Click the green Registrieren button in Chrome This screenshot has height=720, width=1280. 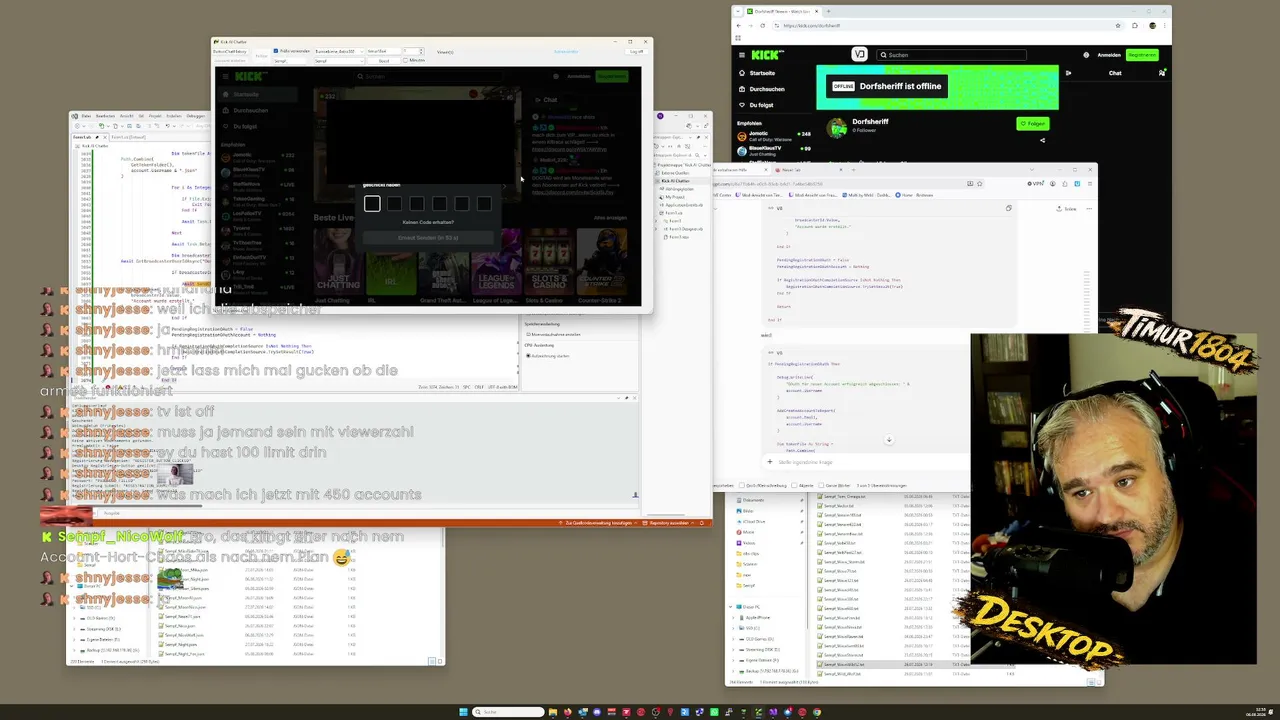(x=1142, y=55)
